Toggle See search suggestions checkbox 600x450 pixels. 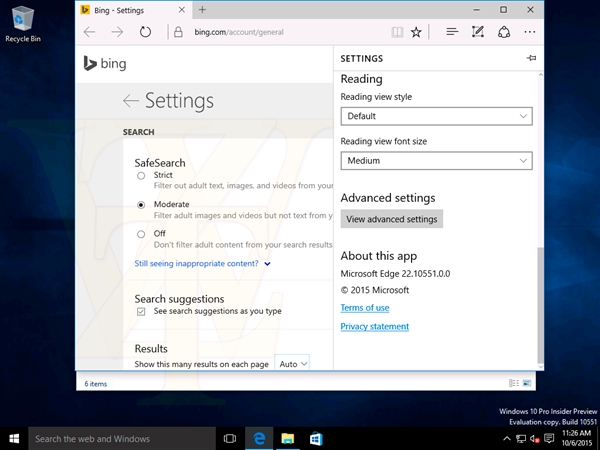pos(141,312)
